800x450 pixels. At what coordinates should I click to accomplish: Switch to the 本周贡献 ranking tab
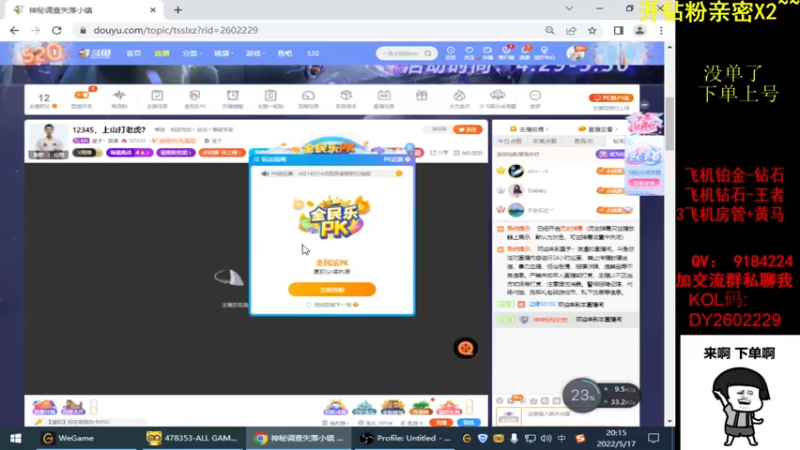click(x=545, y=141)
